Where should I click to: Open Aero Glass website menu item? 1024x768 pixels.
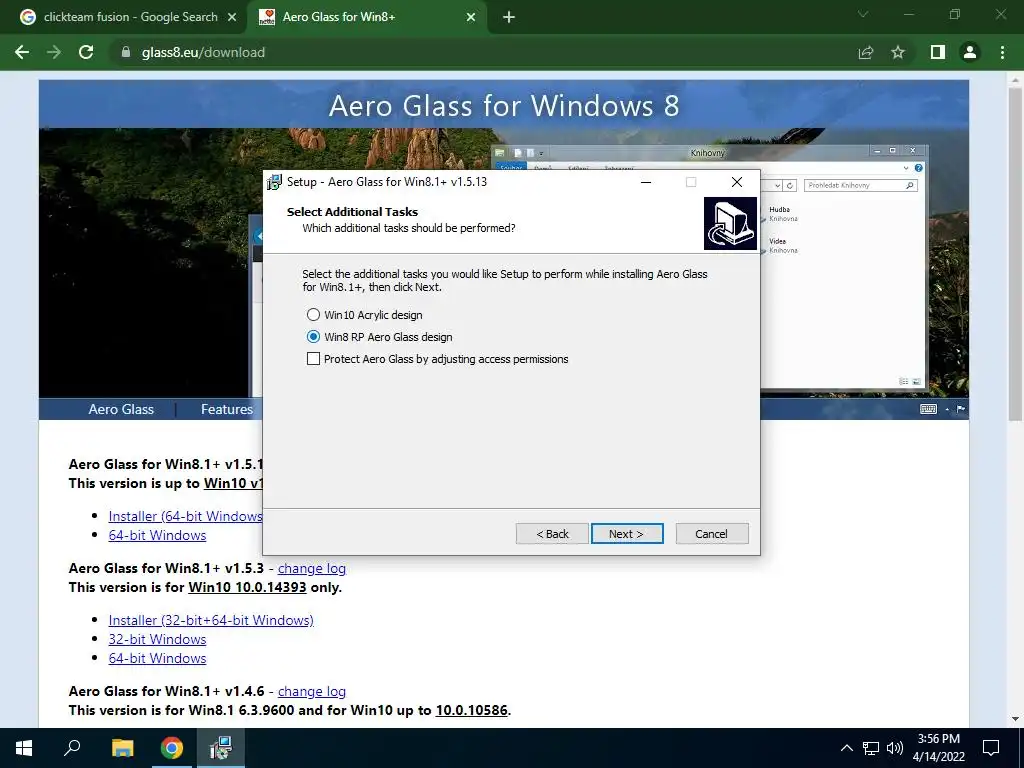[121, 409]
